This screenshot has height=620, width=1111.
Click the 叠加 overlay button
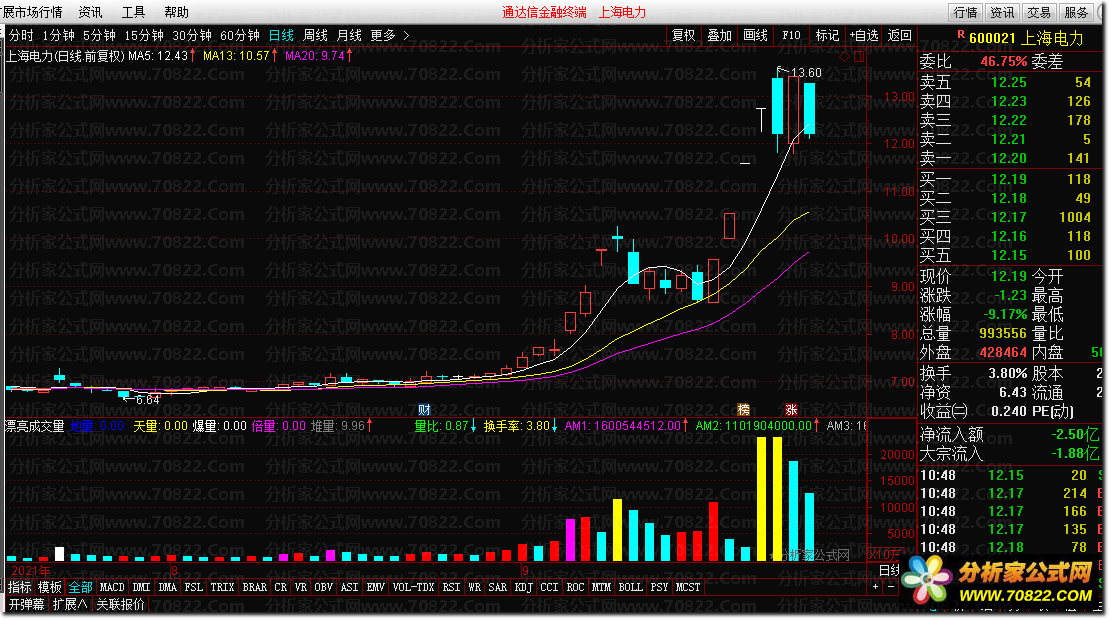click(720, 35)
